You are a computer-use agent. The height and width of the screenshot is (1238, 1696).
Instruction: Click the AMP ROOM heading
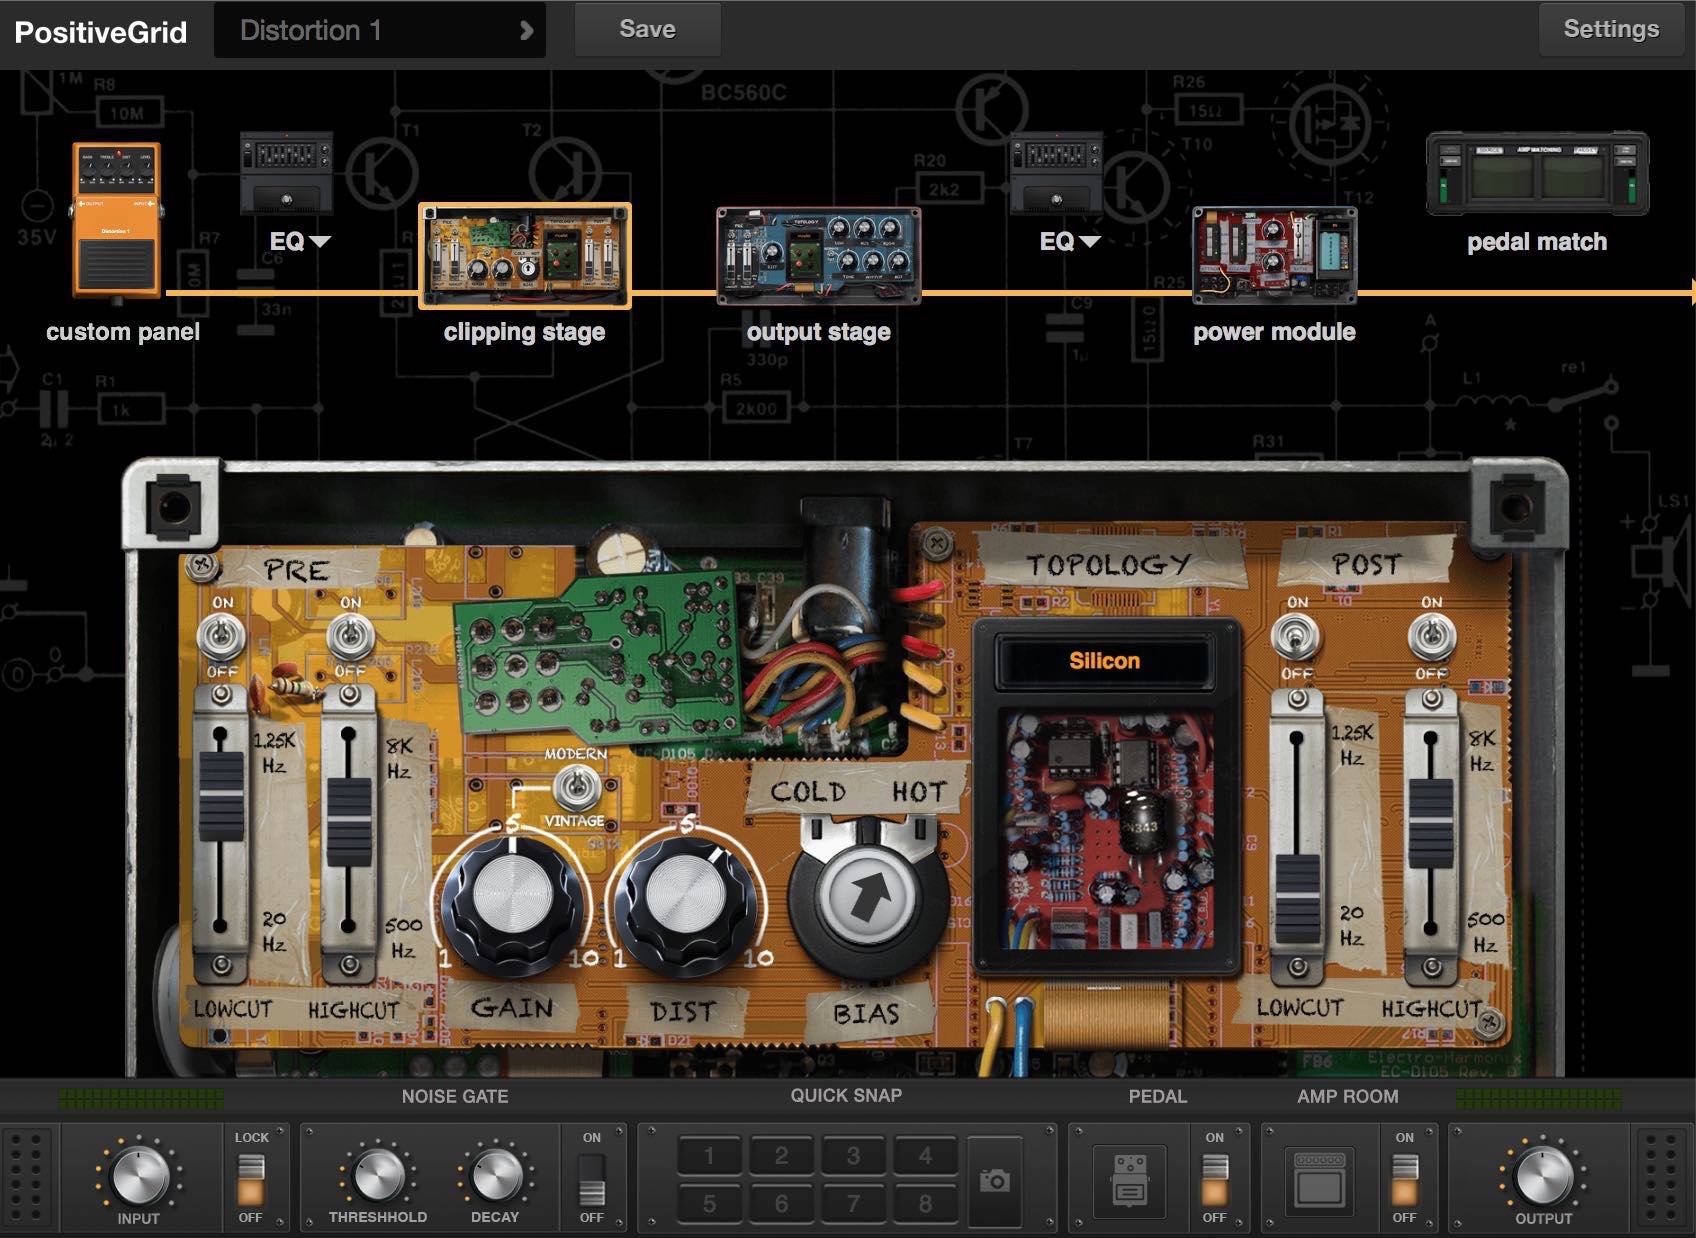pos(1348,1096)
